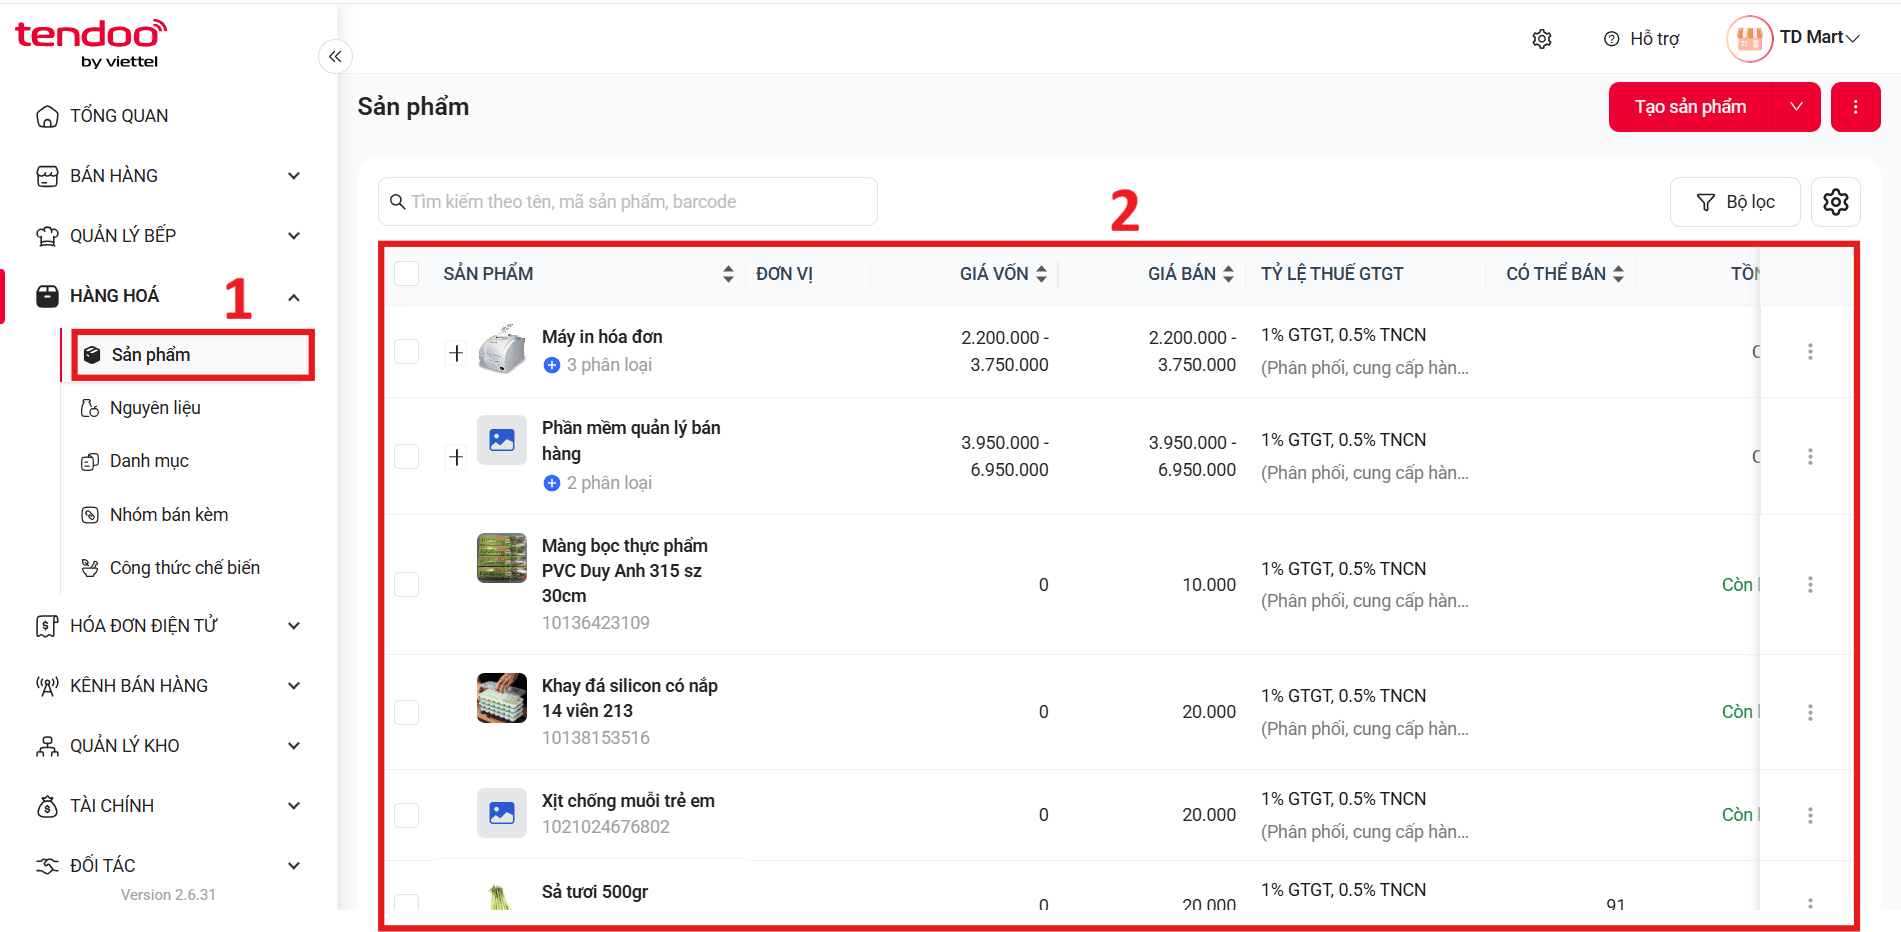Screen dimensions: 1901x932
Task: Open dropdown arrow next to Tạo sản phẩm
Action: [x=1796, y=107]
